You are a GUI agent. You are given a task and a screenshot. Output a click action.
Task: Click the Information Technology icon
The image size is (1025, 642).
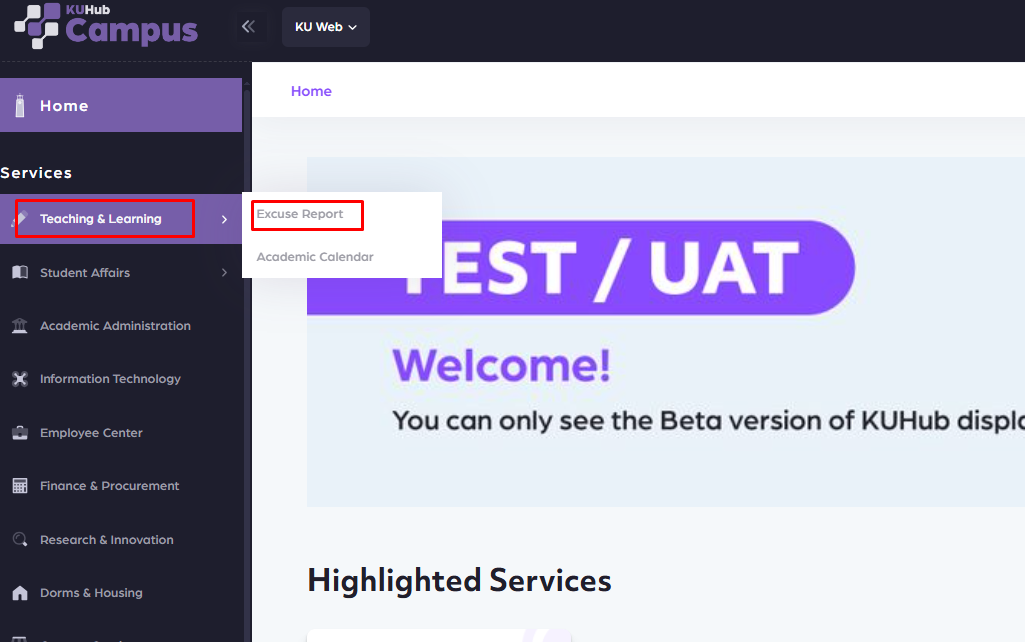point(20,379)
